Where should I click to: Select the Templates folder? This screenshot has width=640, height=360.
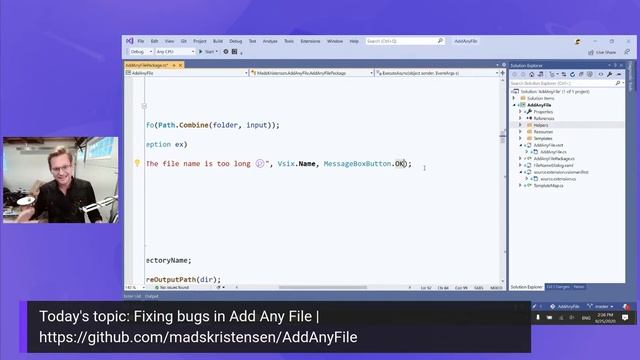[542, 138]
